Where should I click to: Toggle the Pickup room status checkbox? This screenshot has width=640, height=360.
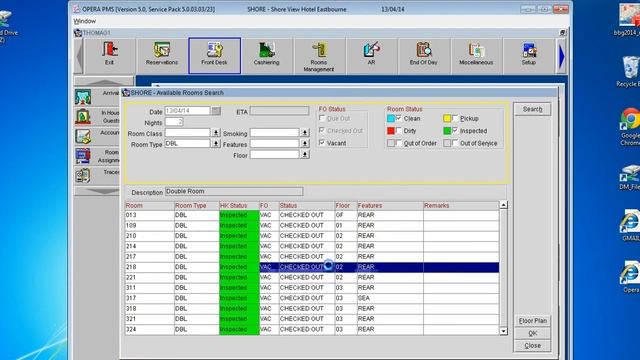click(455, 118)
